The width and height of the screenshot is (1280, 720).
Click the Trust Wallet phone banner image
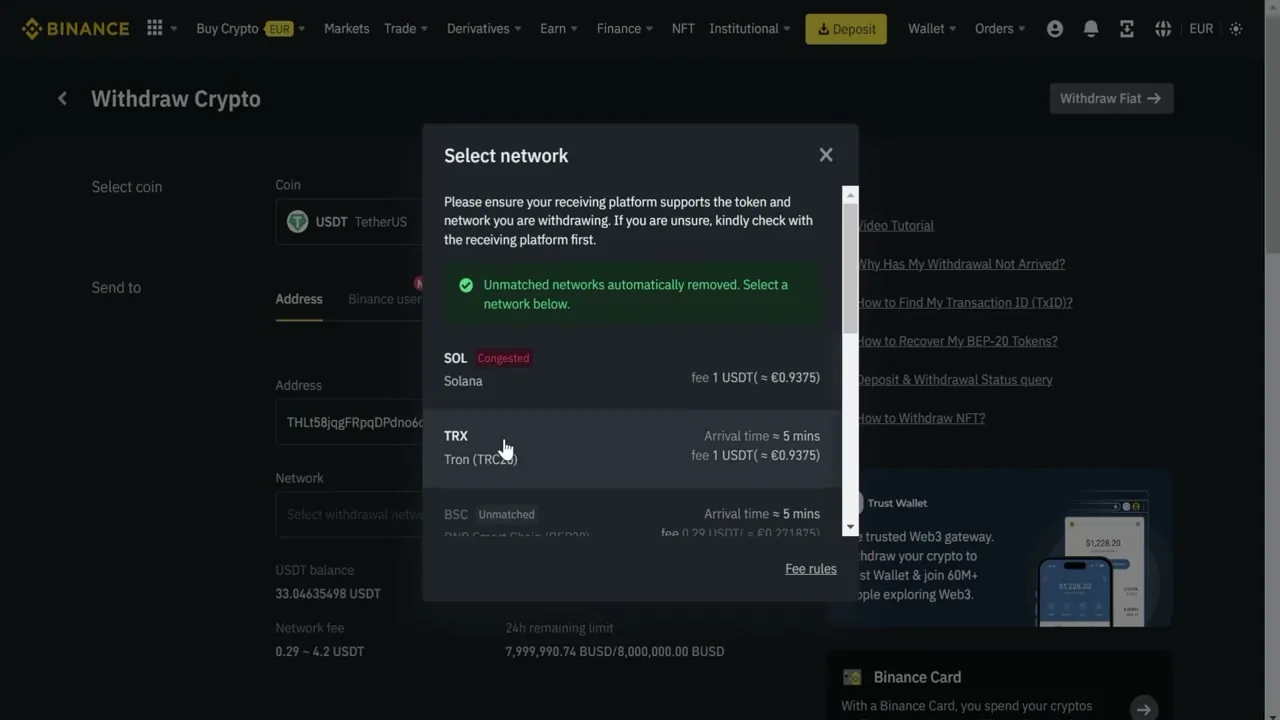coord(1091,560)
